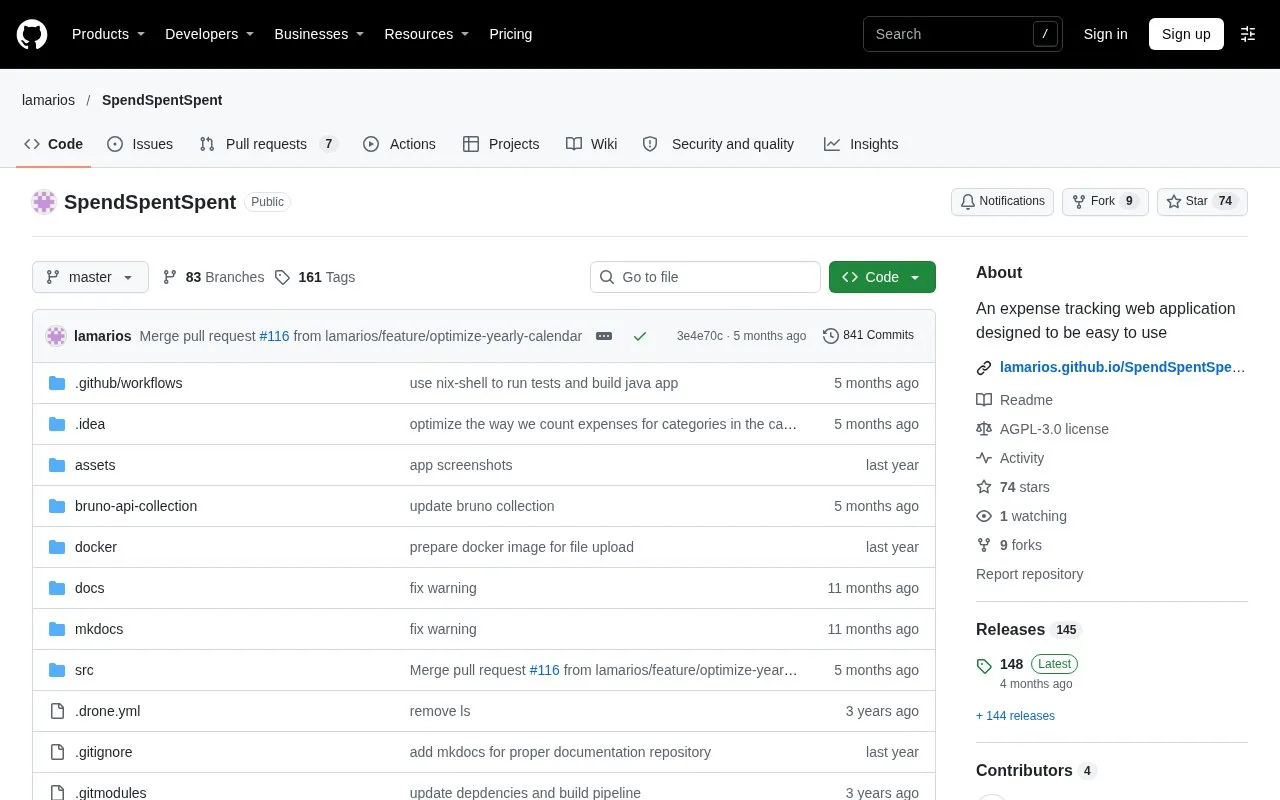
Task: Click the commit status check mark
Action: [x=640, y=336]
